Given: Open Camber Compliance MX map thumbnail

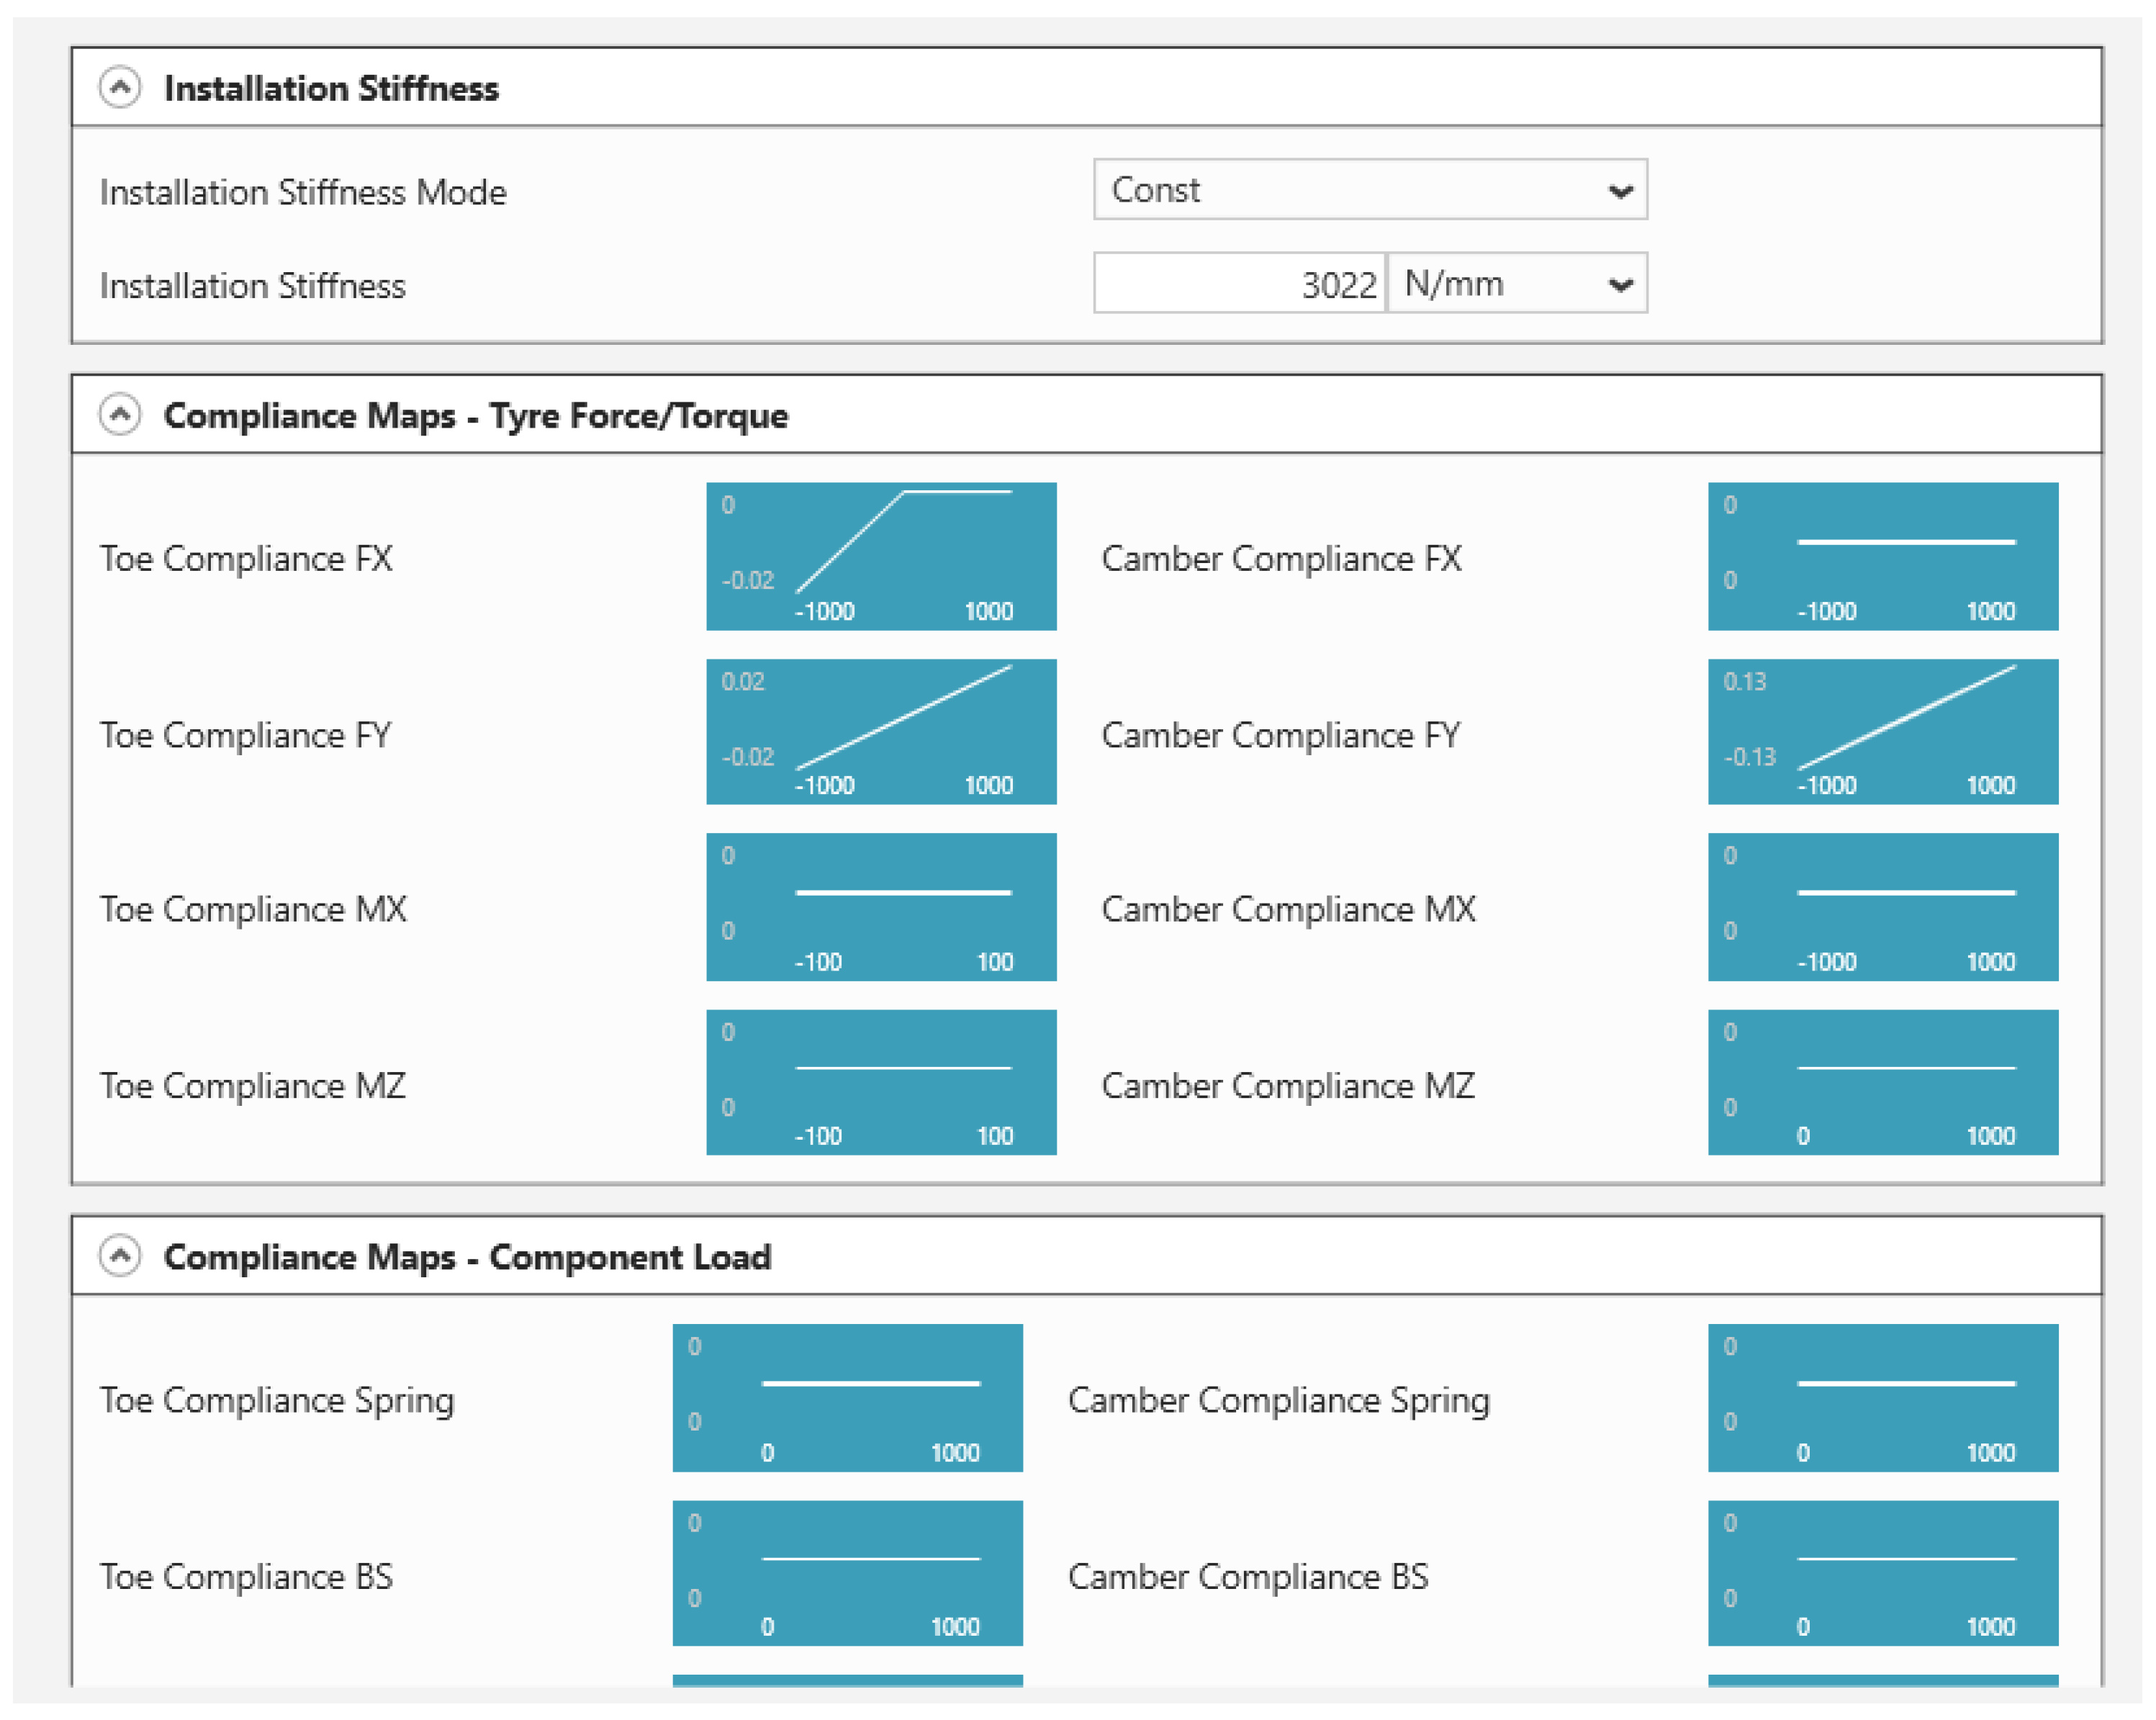Looking at the screenshot, I should pos(1882,907).
